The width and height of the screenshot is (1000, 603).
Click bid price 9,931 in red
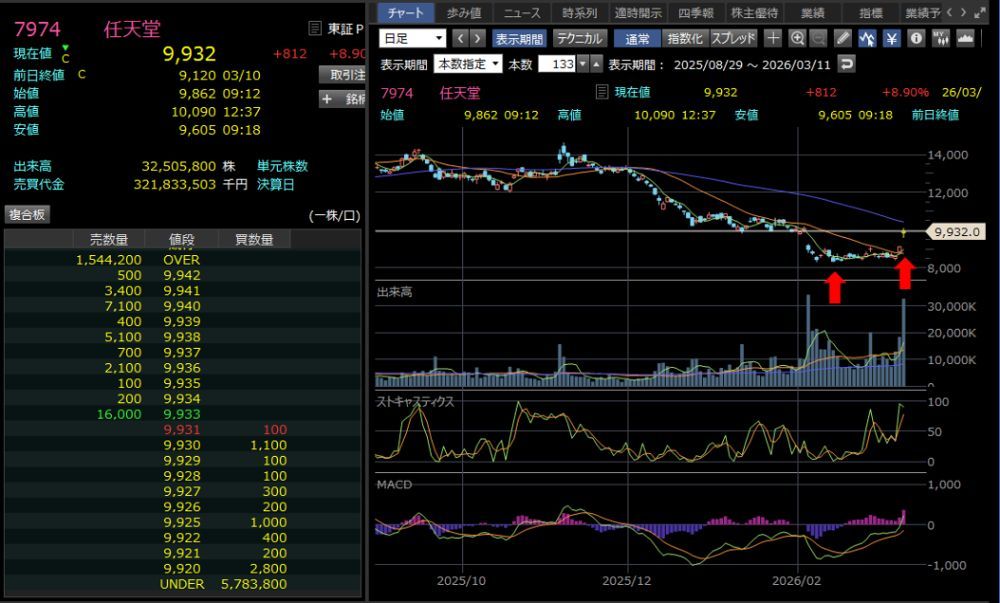click(x=182, y=430)
